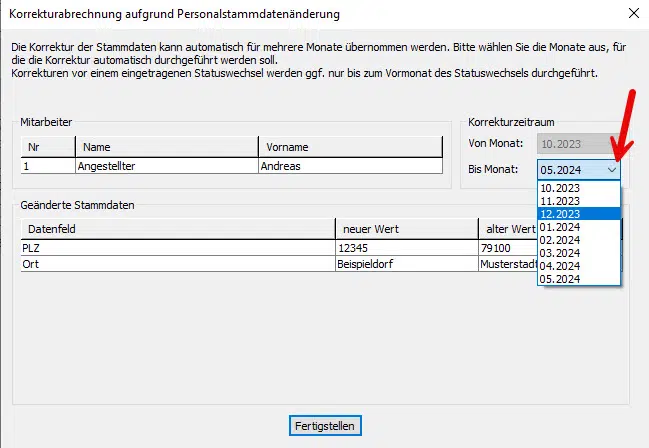Open the Bis Monat dropdown arrow
This screenshot has width=649, height=448.
point(612,170)
